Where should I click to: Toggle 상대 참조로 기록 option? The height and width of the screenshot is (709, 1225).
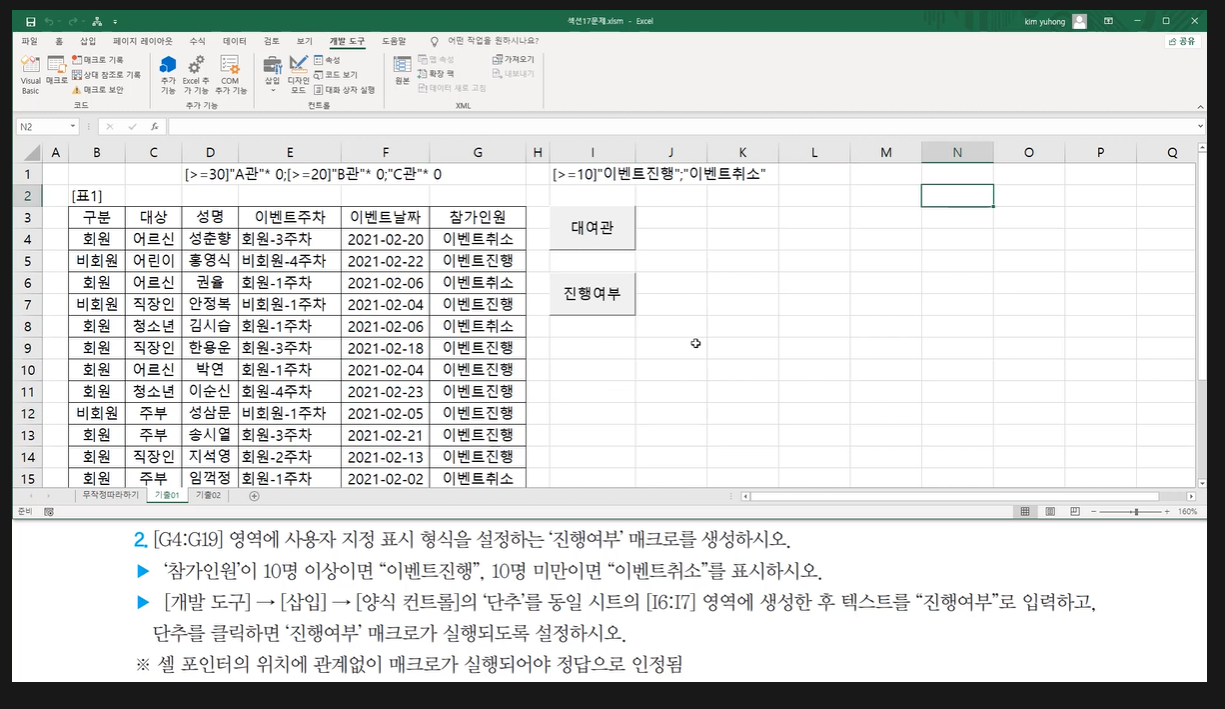pos(106,75)
